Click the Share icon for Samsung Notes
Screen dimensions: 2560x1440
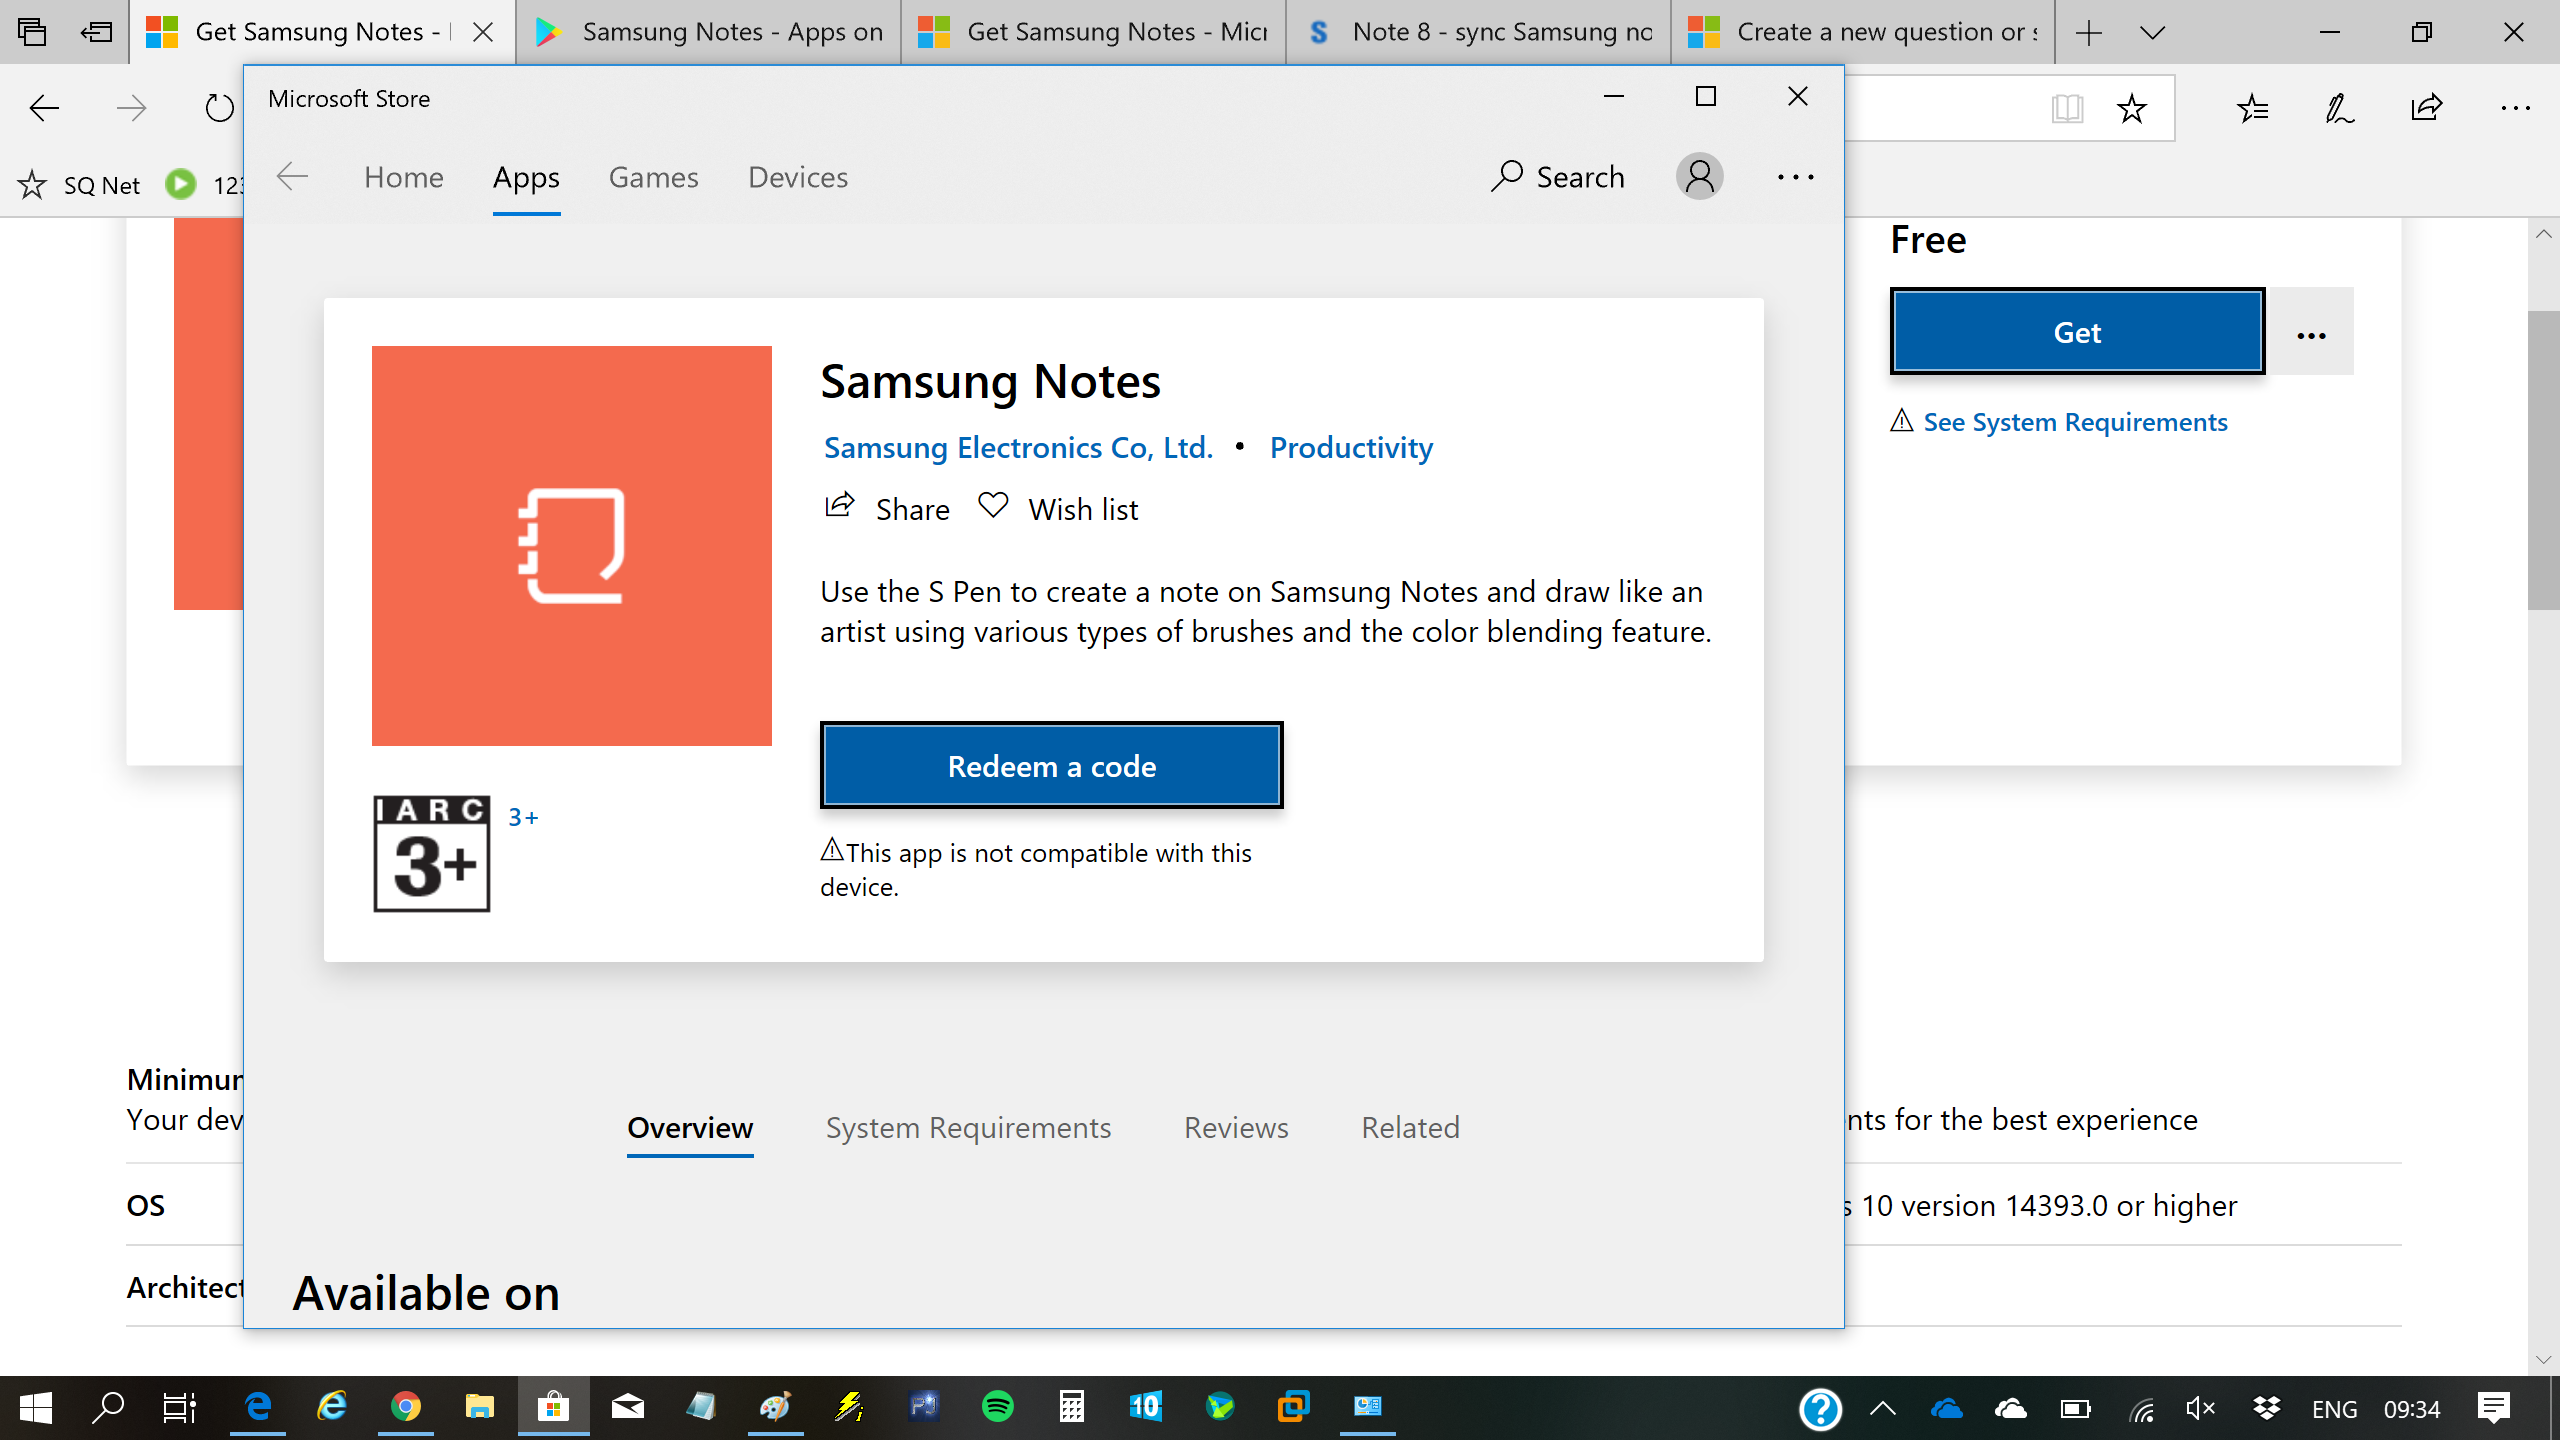pyautogui.click(x=840, y=508)
